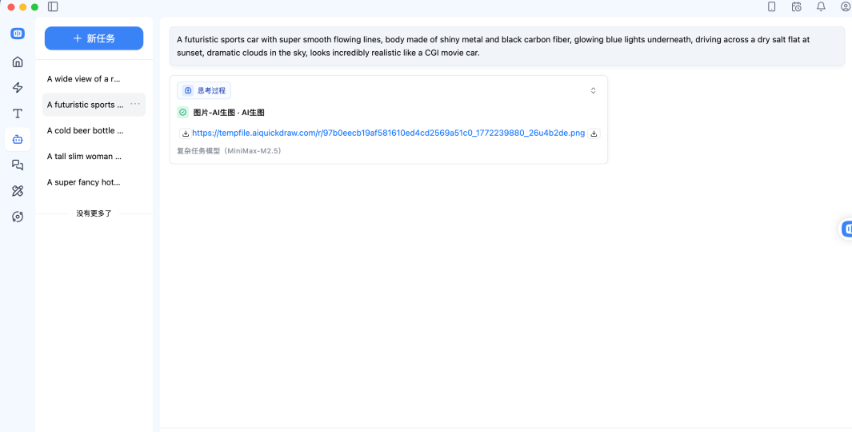Download the image using icon right of link

pos(594,133)
